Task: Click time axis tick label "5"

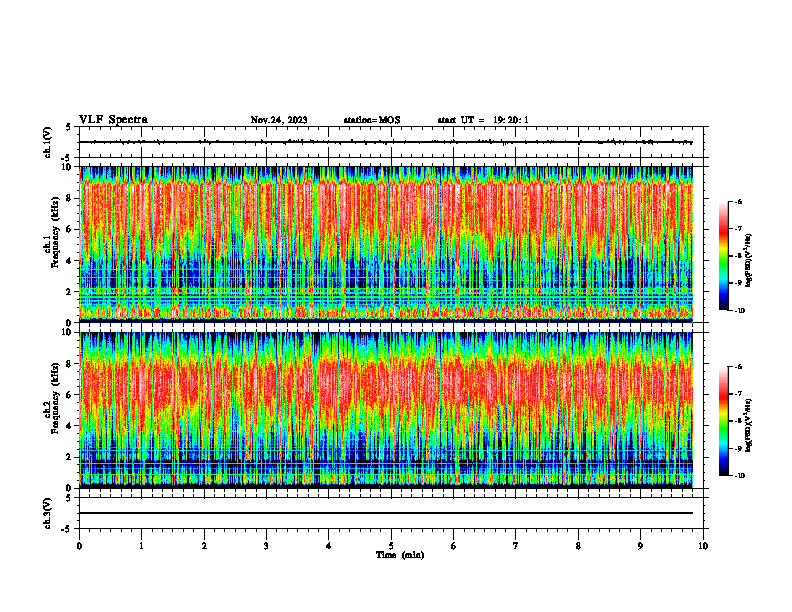Action: [x=391, y=546]
